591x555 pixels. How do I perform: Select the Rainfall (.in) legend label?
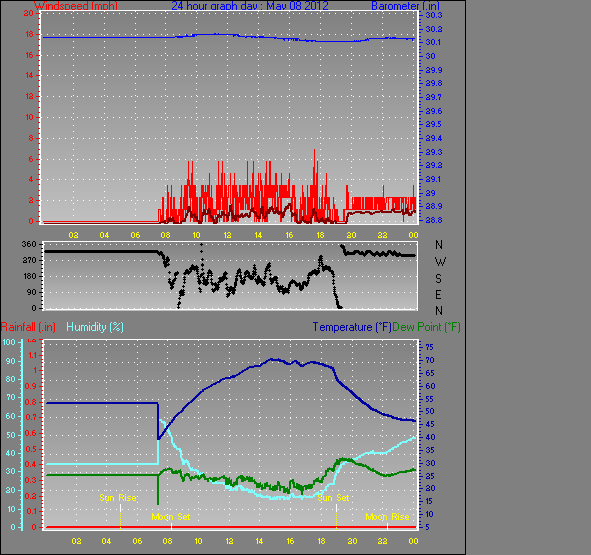[28, 327]
